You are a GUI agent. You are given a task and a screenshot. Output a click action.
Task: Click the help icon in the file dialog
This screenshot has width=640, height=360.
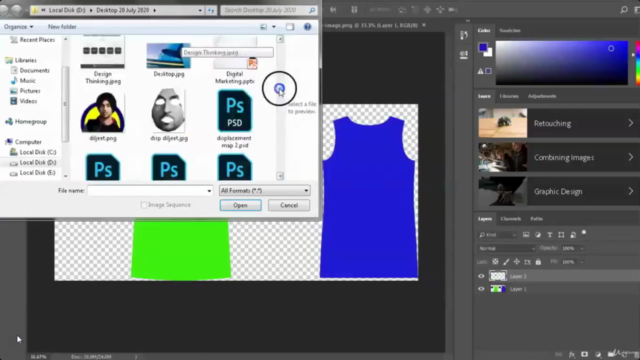click(x=307, y=27)
